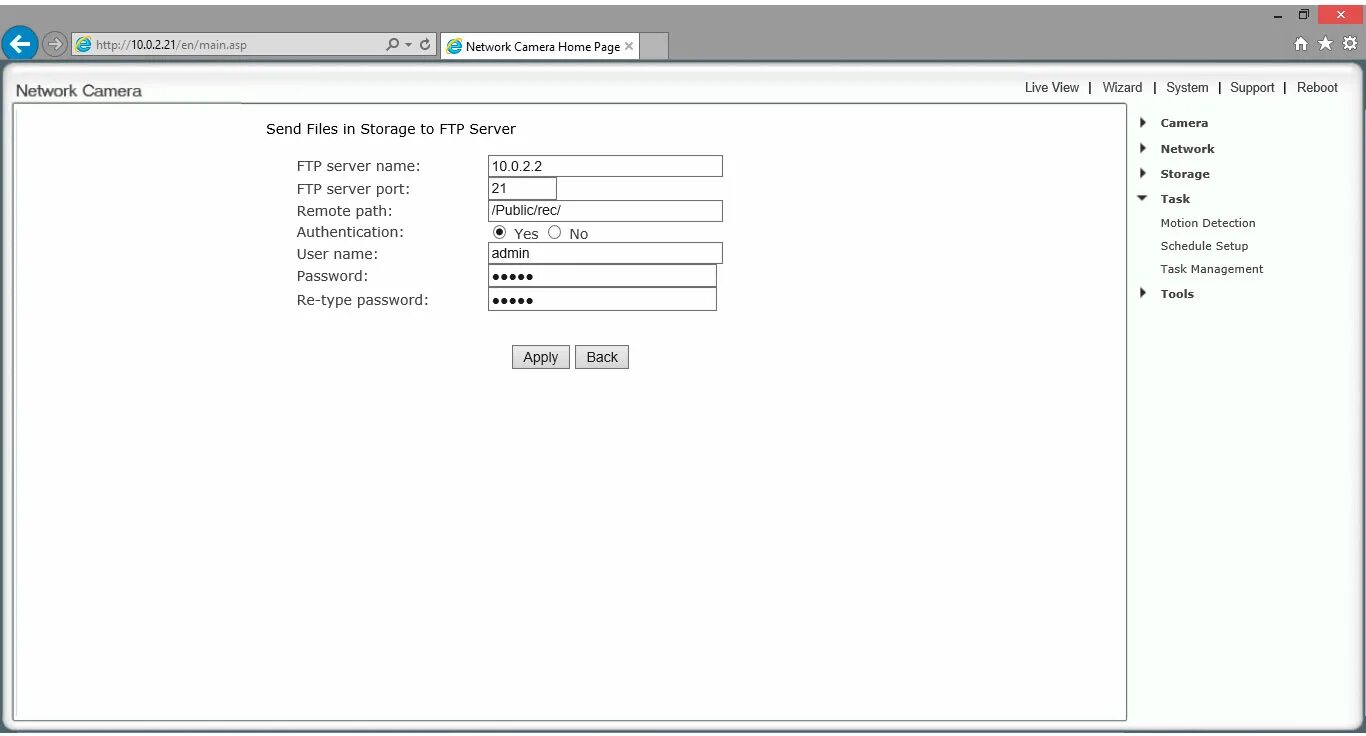Click the Task label in sidebar
1366x736 pixels.
(1175, 199)
